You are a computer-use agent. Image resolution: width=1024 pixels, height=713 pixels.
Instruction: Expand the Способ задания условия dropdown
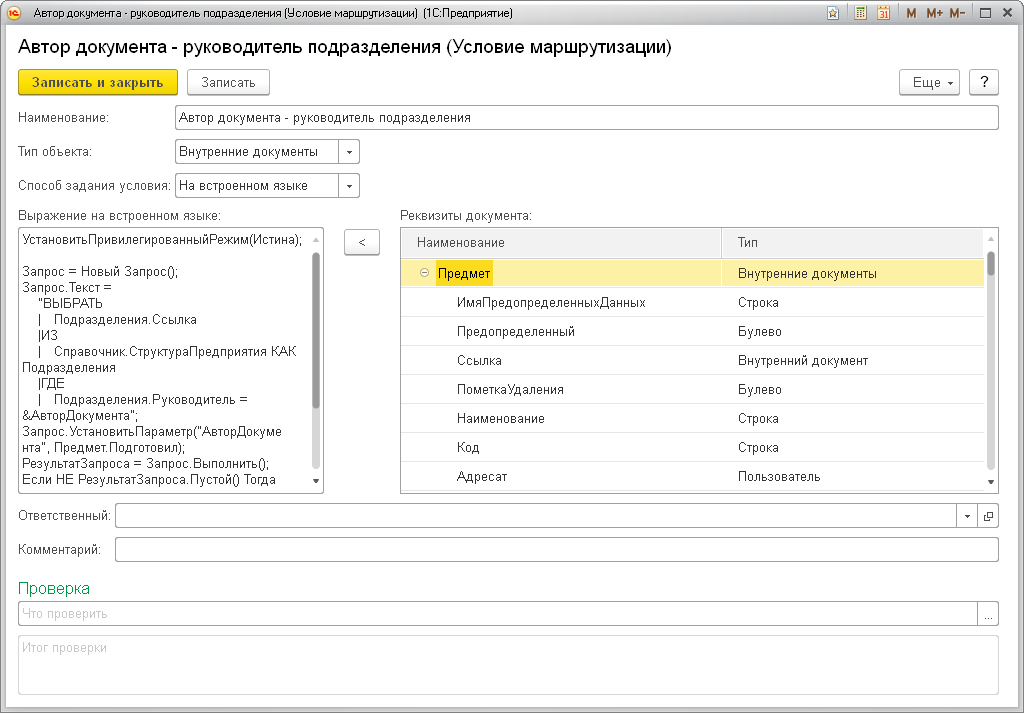(349, 185)
